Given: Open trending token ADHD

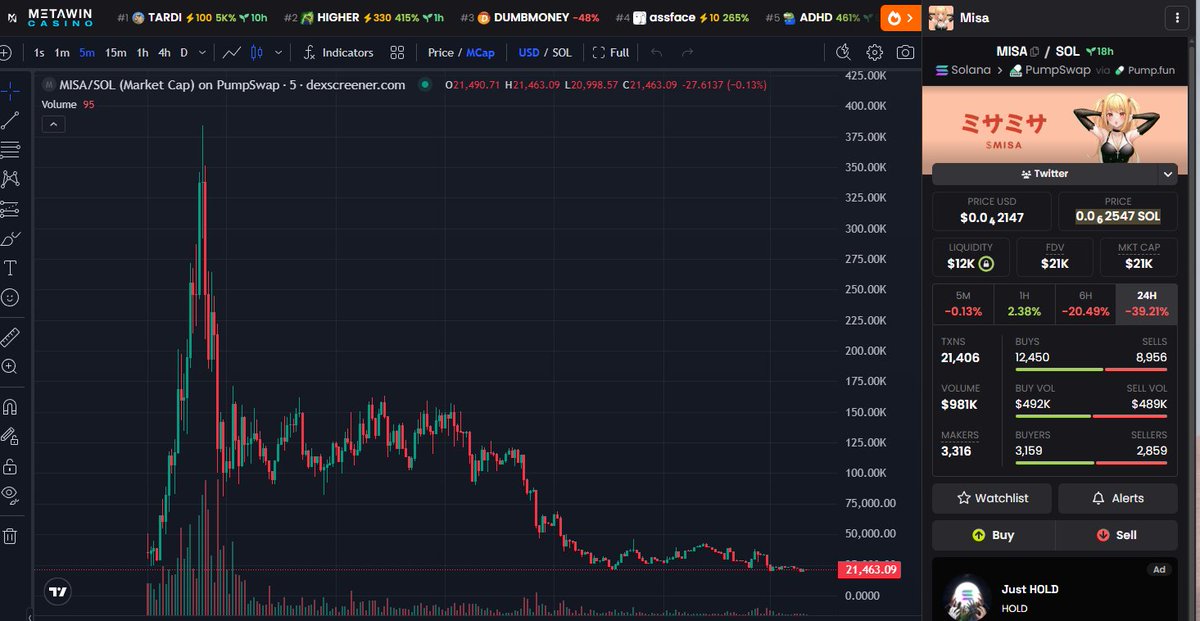Looking at the screenshot, I should pyautogui.click(x=819, y=18).
